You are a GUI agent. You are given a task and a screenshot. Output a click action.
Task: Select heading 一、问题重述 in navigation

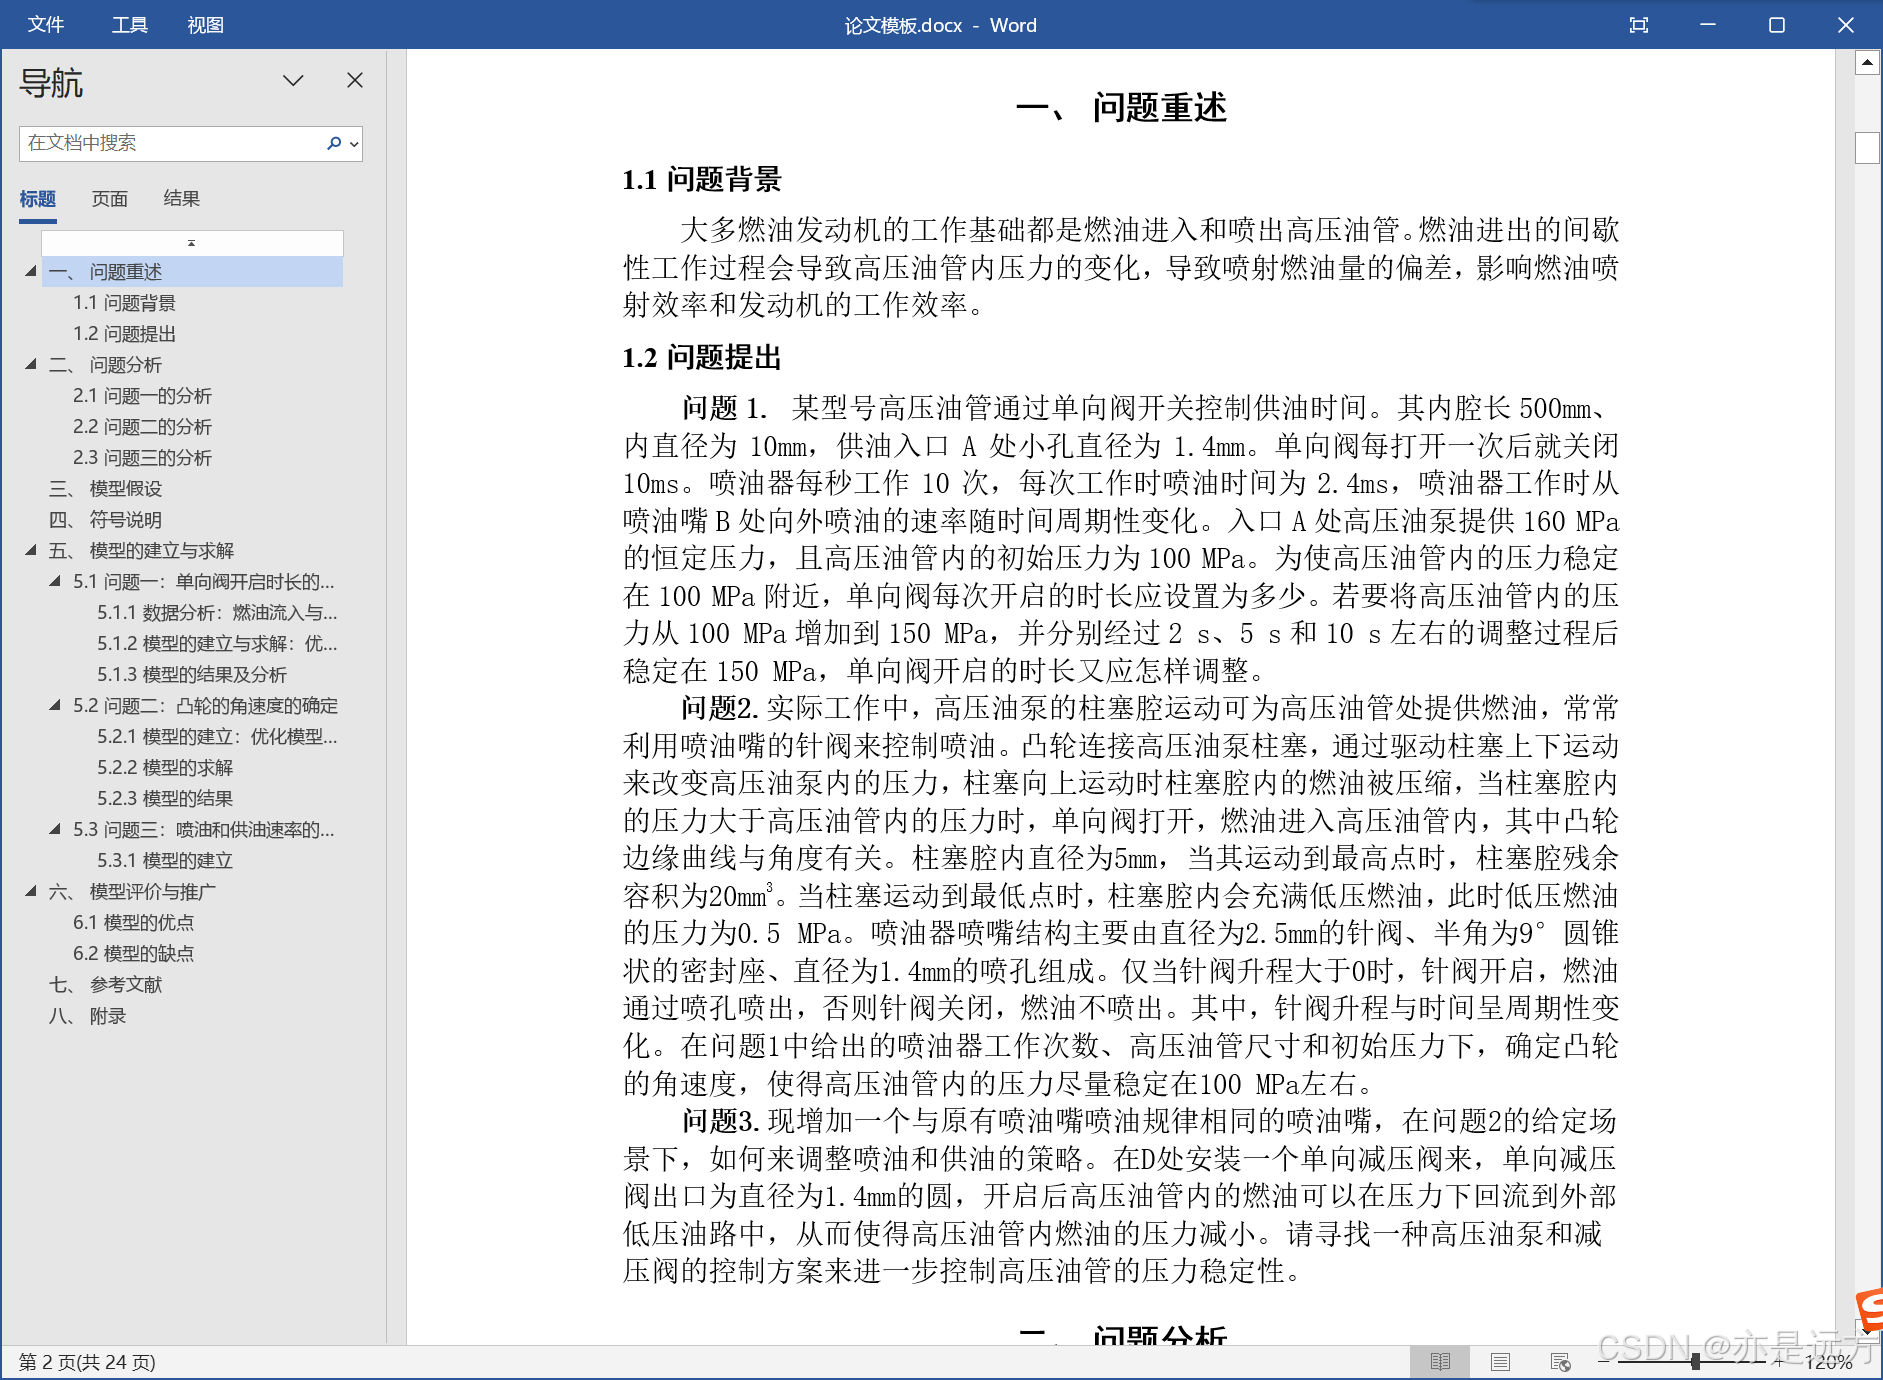(x=192, y=271)
